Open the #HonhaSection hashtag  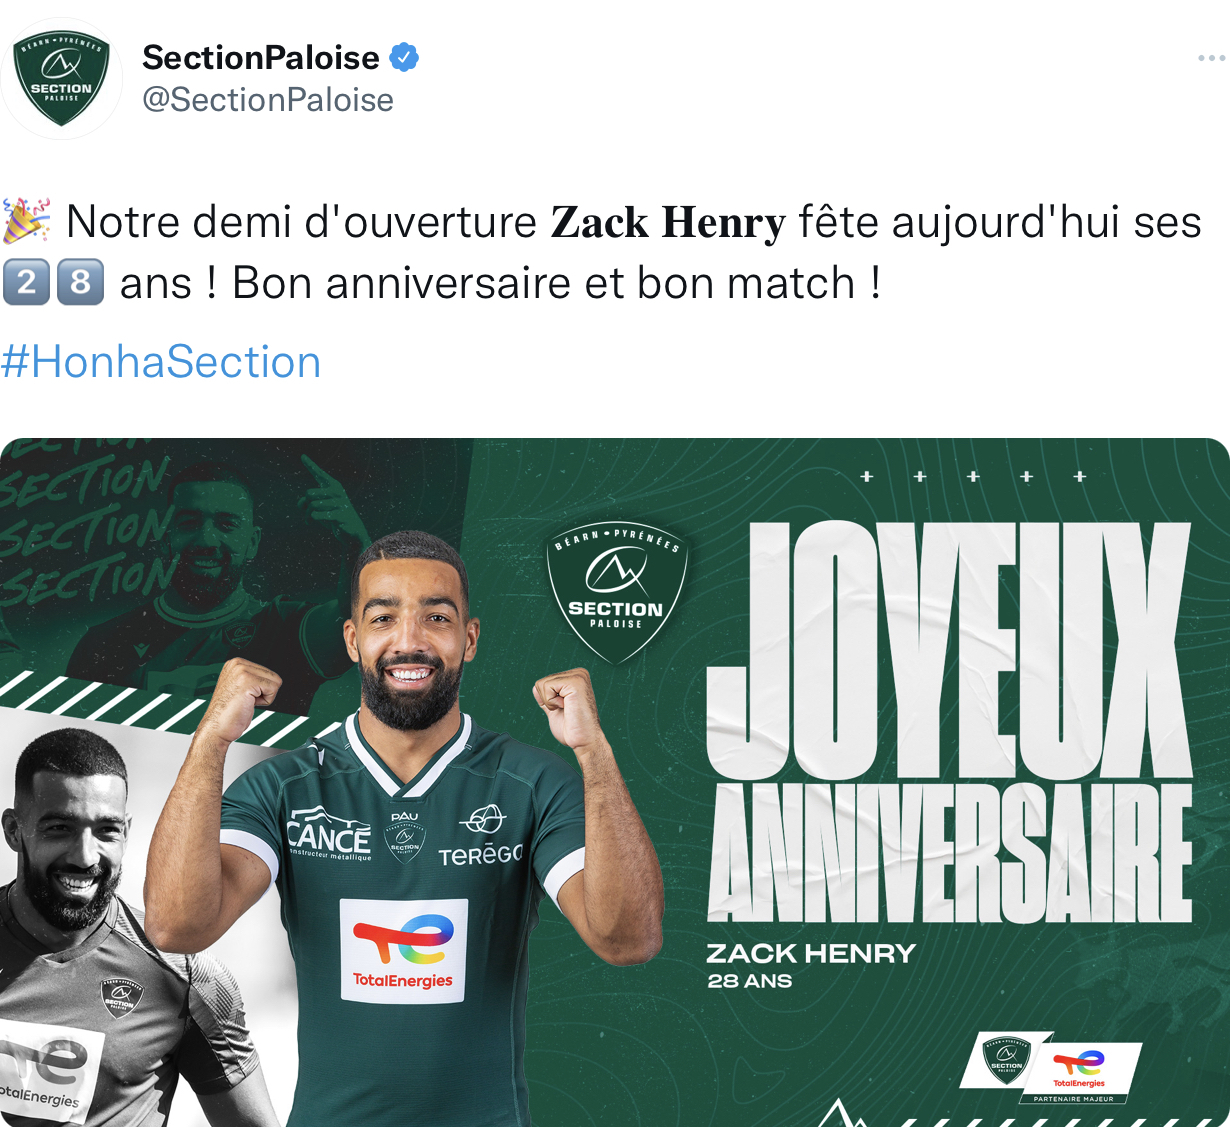(x=161, y=362)
